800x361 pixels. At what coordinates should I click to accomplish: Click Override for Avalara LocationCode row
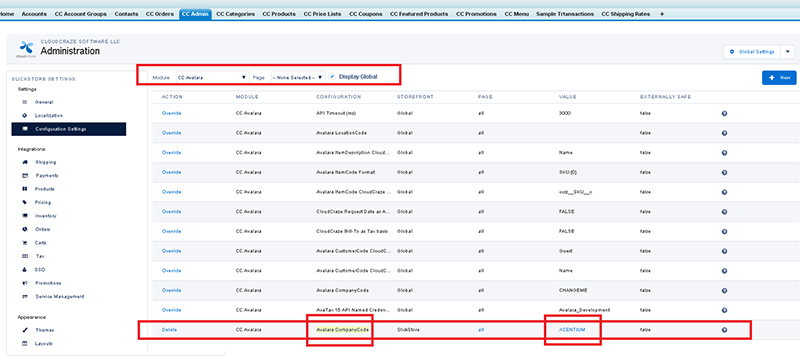click(x=171, y=133)
